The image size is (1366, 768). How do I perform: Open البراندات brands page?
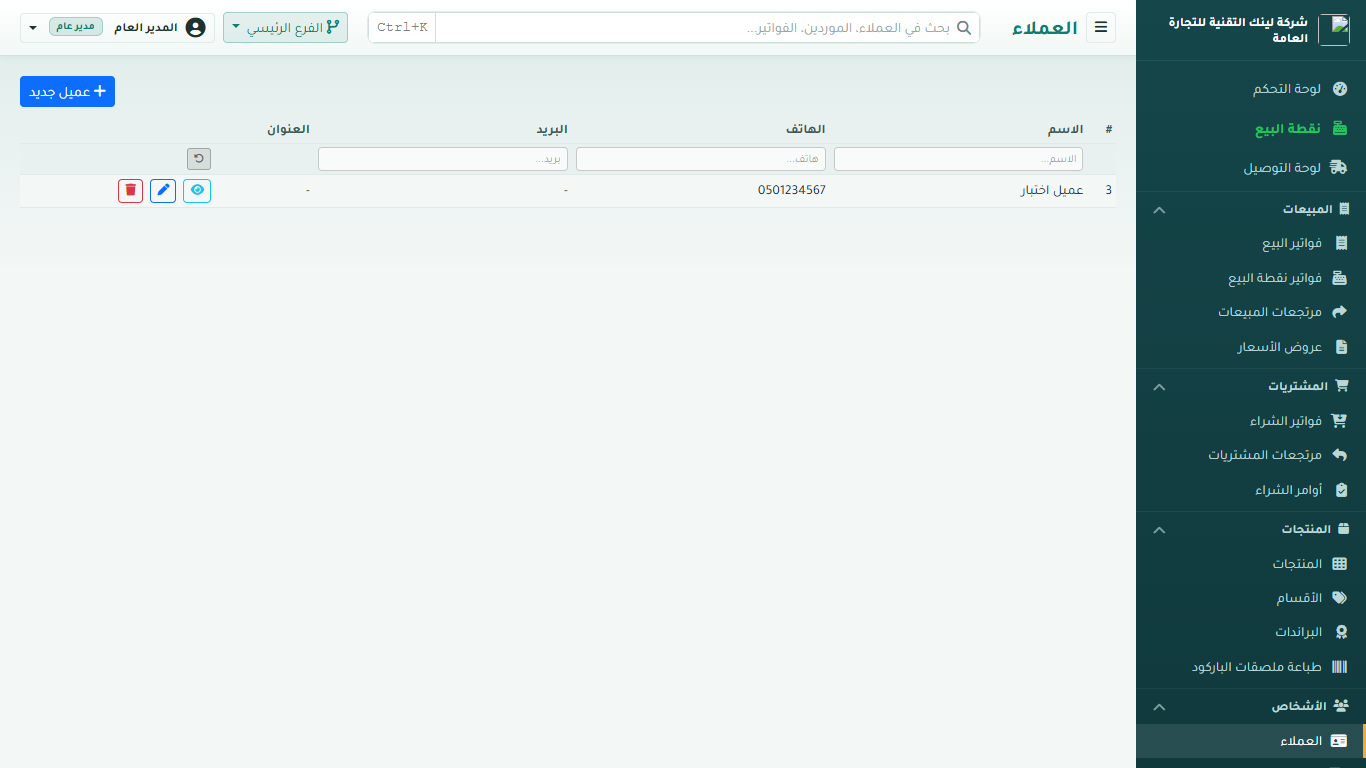coord(1250,632)
